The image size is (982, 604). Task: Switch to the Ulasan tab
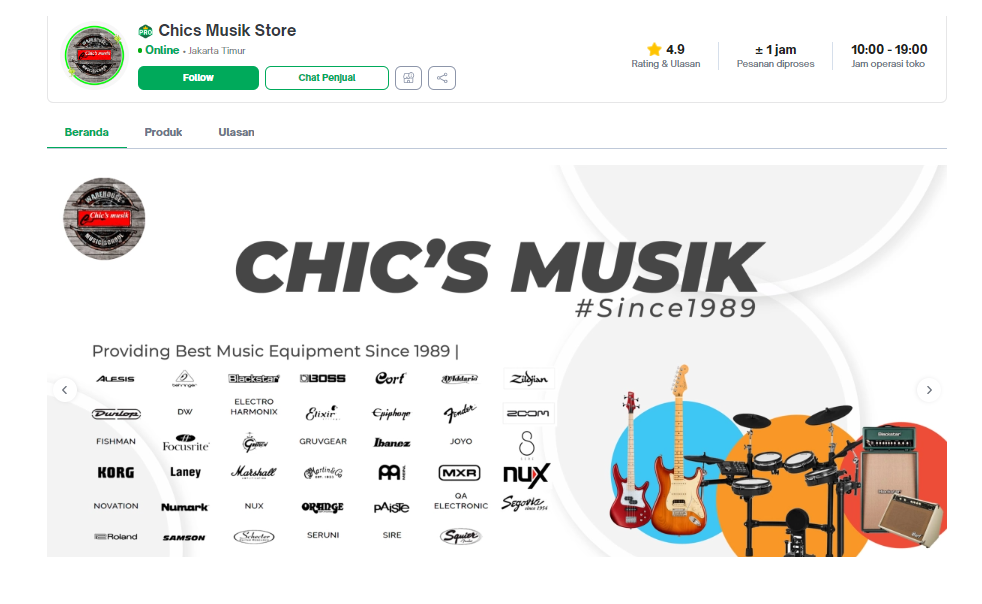click(x=236, y=132)
